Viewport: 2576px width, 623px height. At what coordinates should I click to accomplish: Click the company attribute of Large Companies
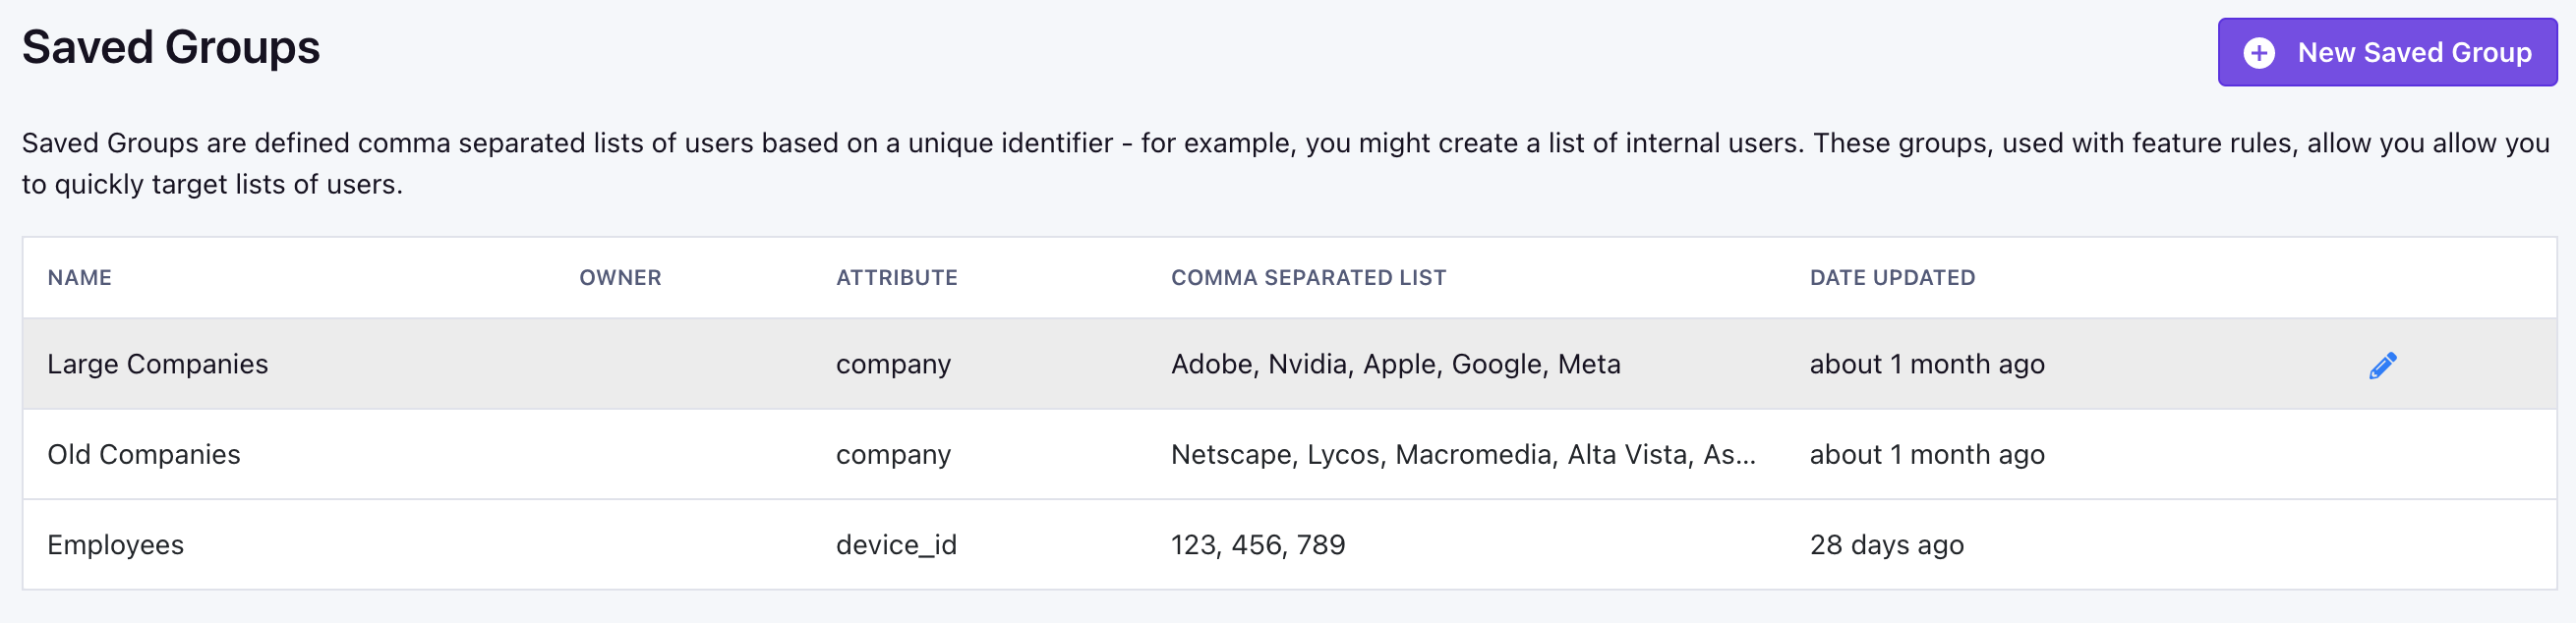click(x=894, y=364)
